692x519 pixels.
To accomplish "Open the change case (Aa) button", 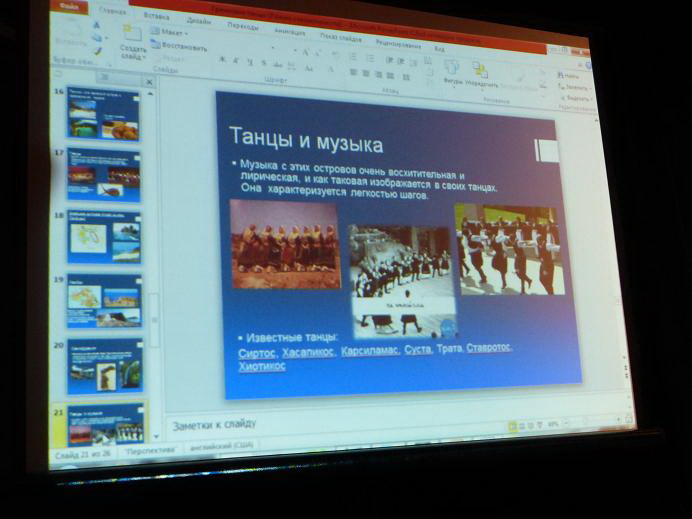I will (x=309, y=68).
